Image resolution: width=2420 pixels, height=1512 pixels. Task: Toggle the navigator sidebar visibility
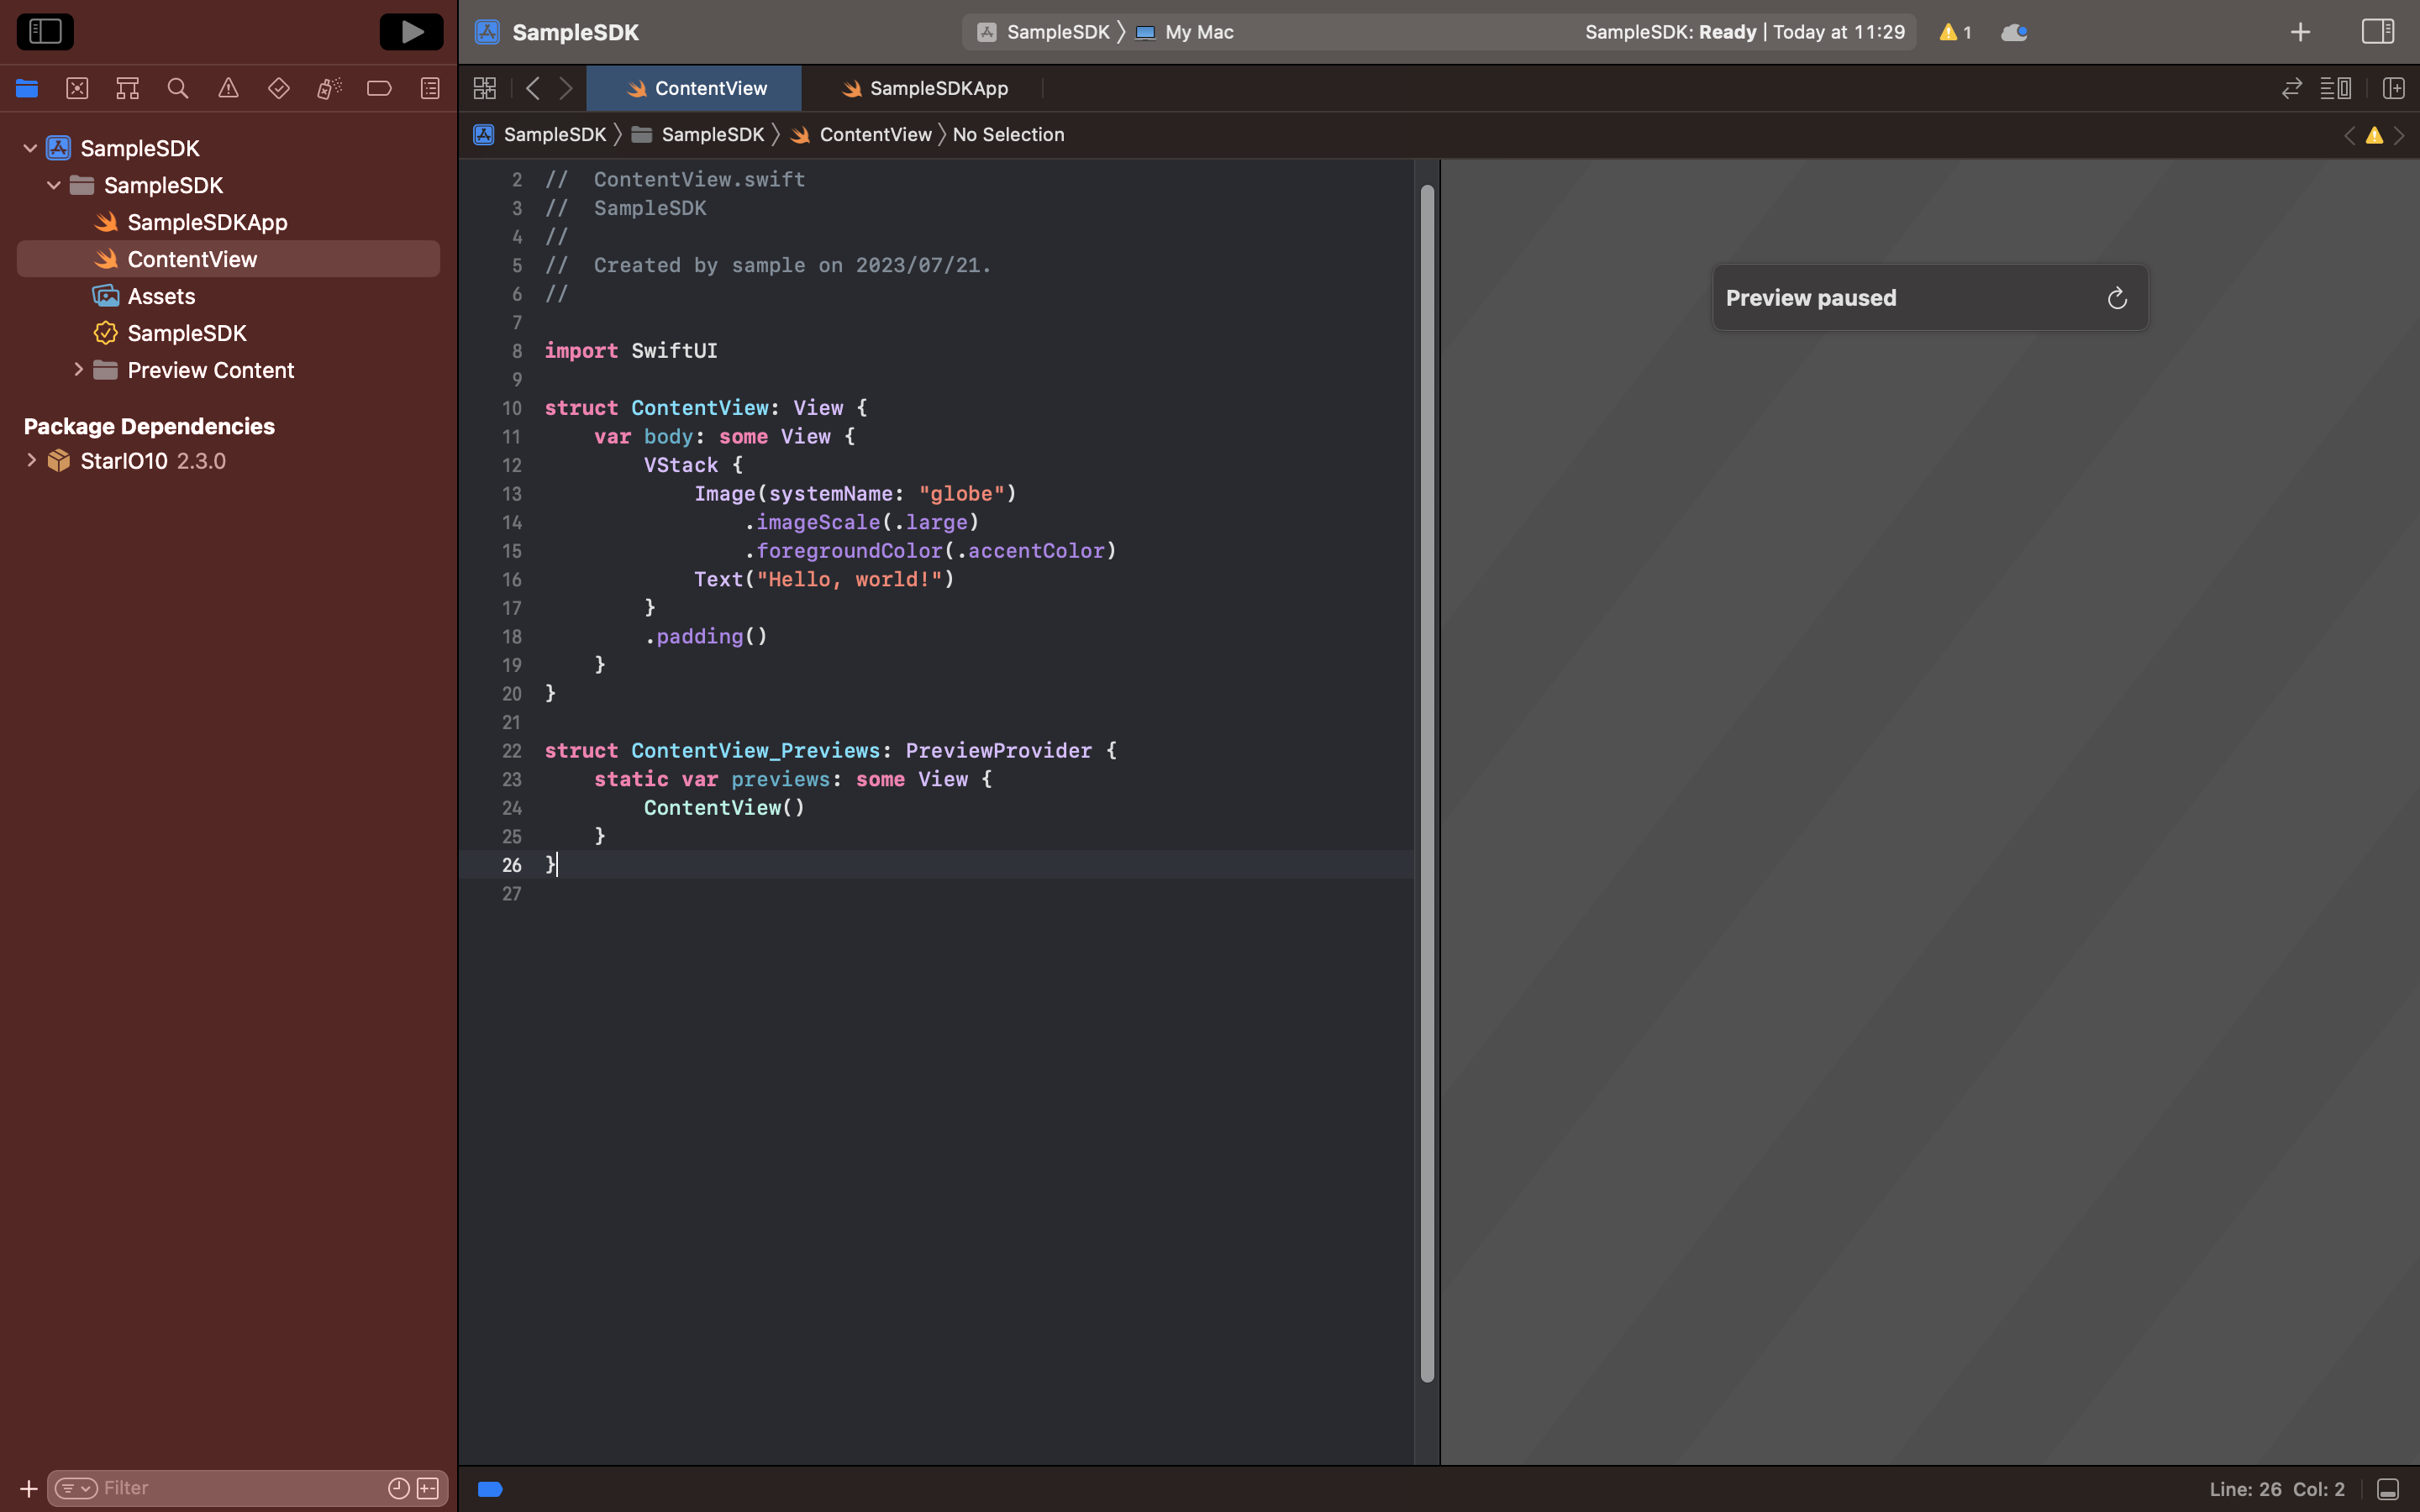[x=45, y=32]
